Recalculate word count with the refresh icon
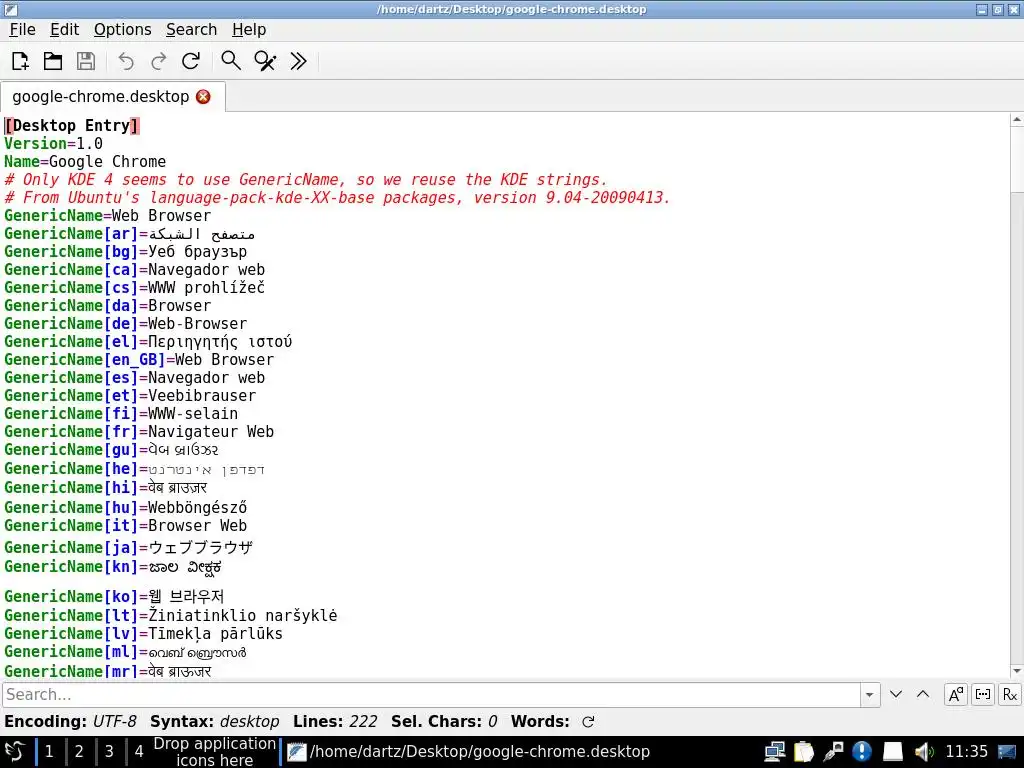This screenshot has height=768, width=1024. point(588,722)
